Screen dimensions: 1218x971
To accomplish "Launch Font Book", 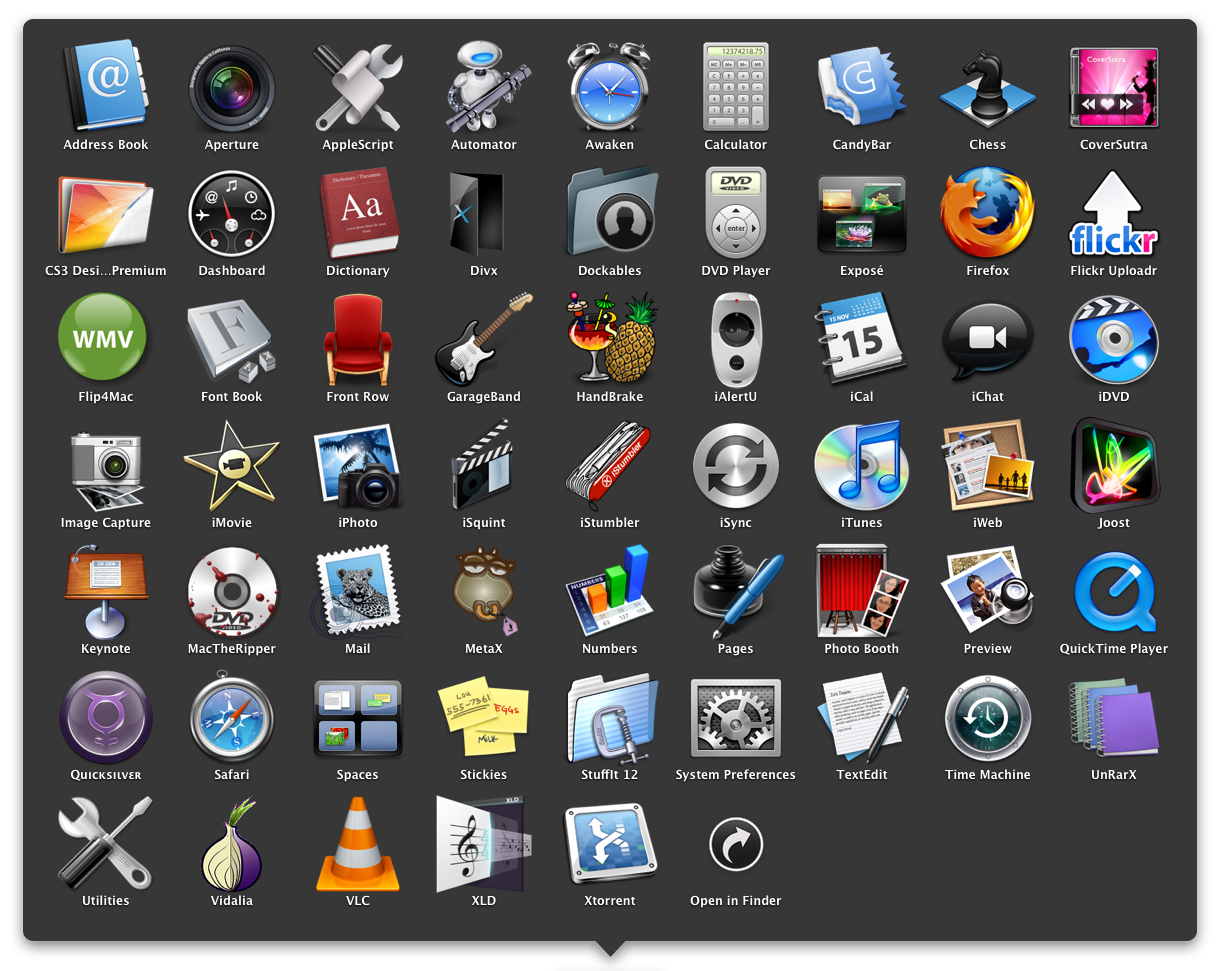I will pos(232,339).
